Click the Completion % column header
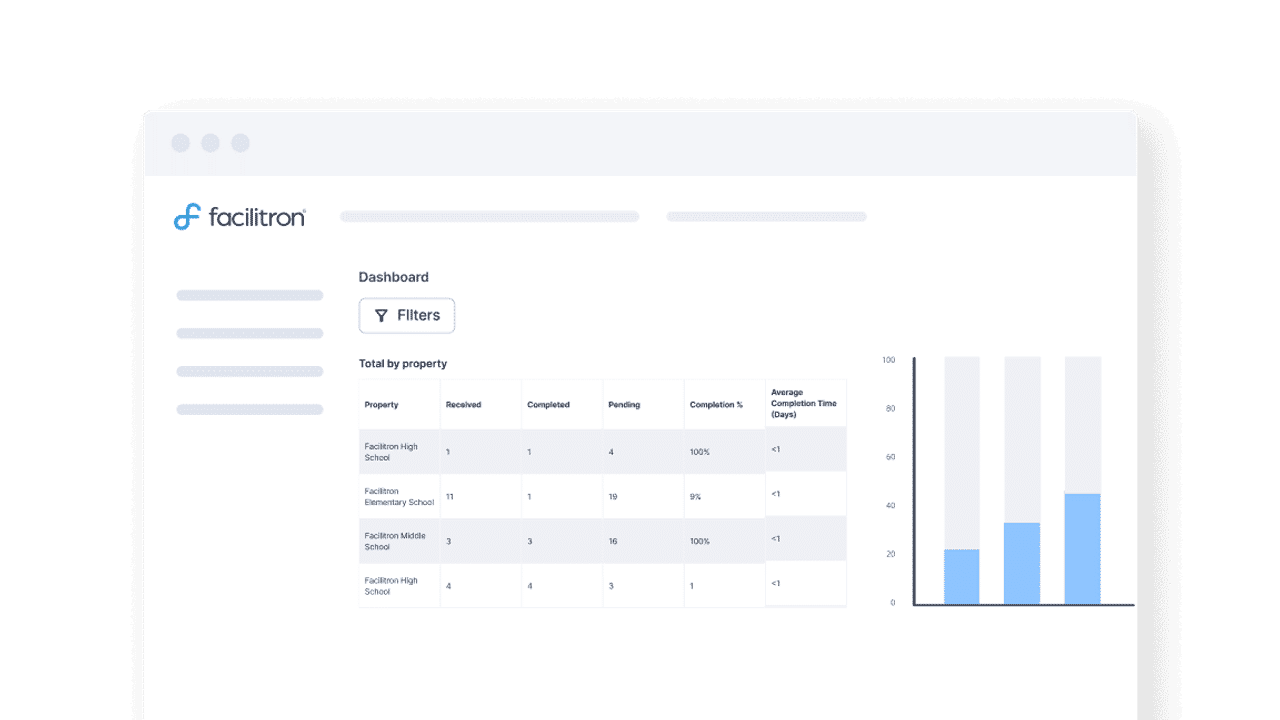The image size is (1280, 720). pos(716,405)
